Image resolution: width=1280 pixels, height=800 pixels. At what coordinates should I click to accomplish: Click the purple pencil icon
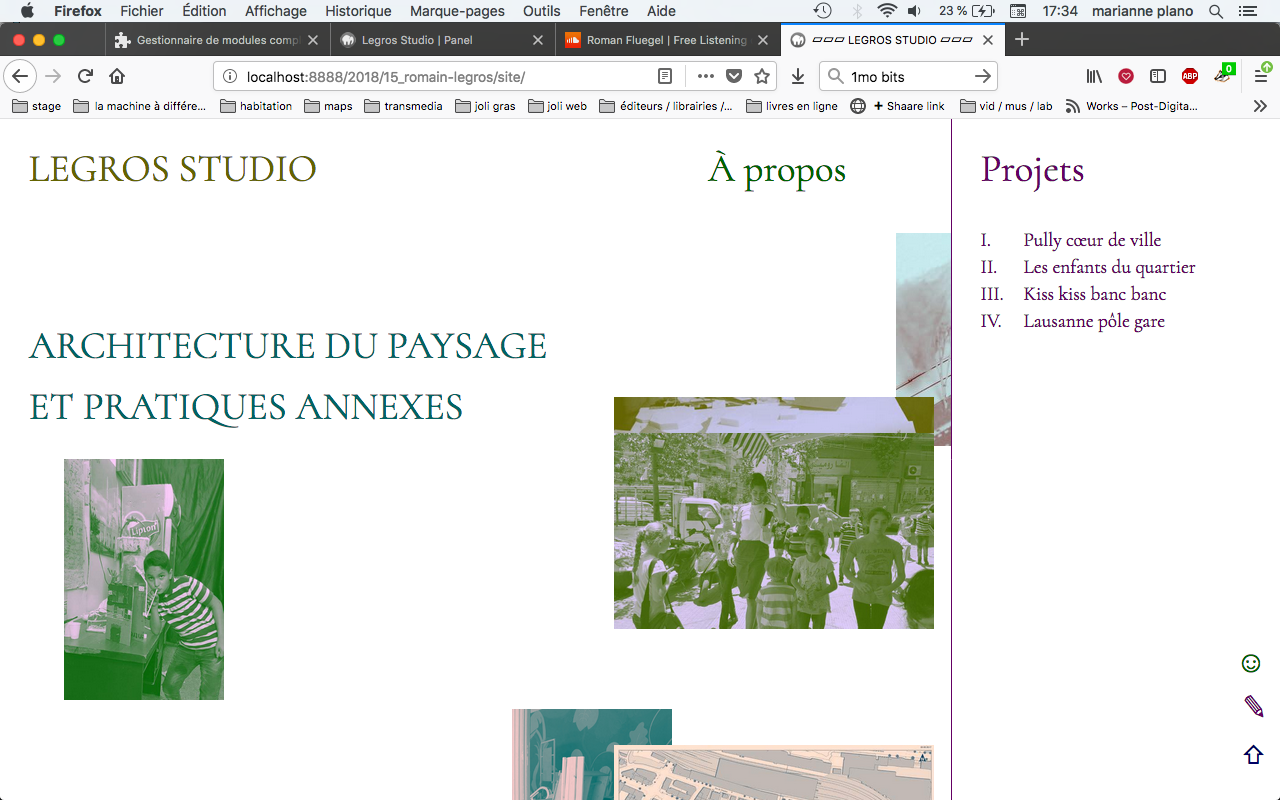point(1253,707)
